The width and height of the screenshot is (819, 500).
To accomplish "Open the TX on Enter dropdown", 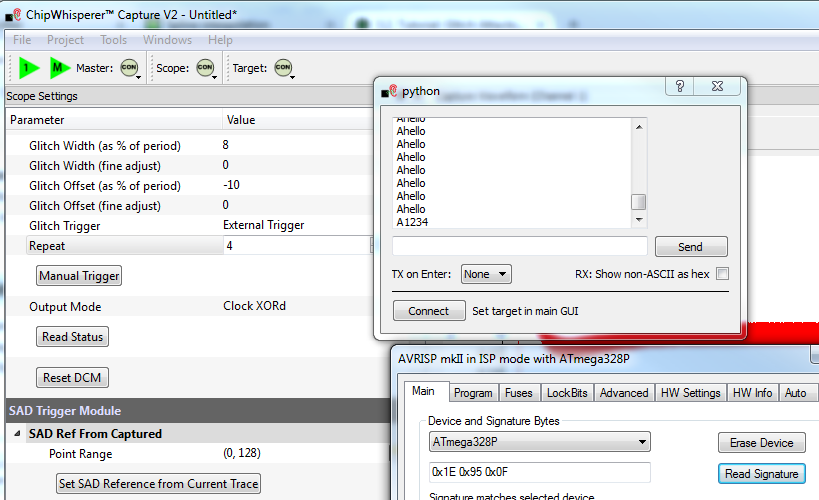I will 486,274.
